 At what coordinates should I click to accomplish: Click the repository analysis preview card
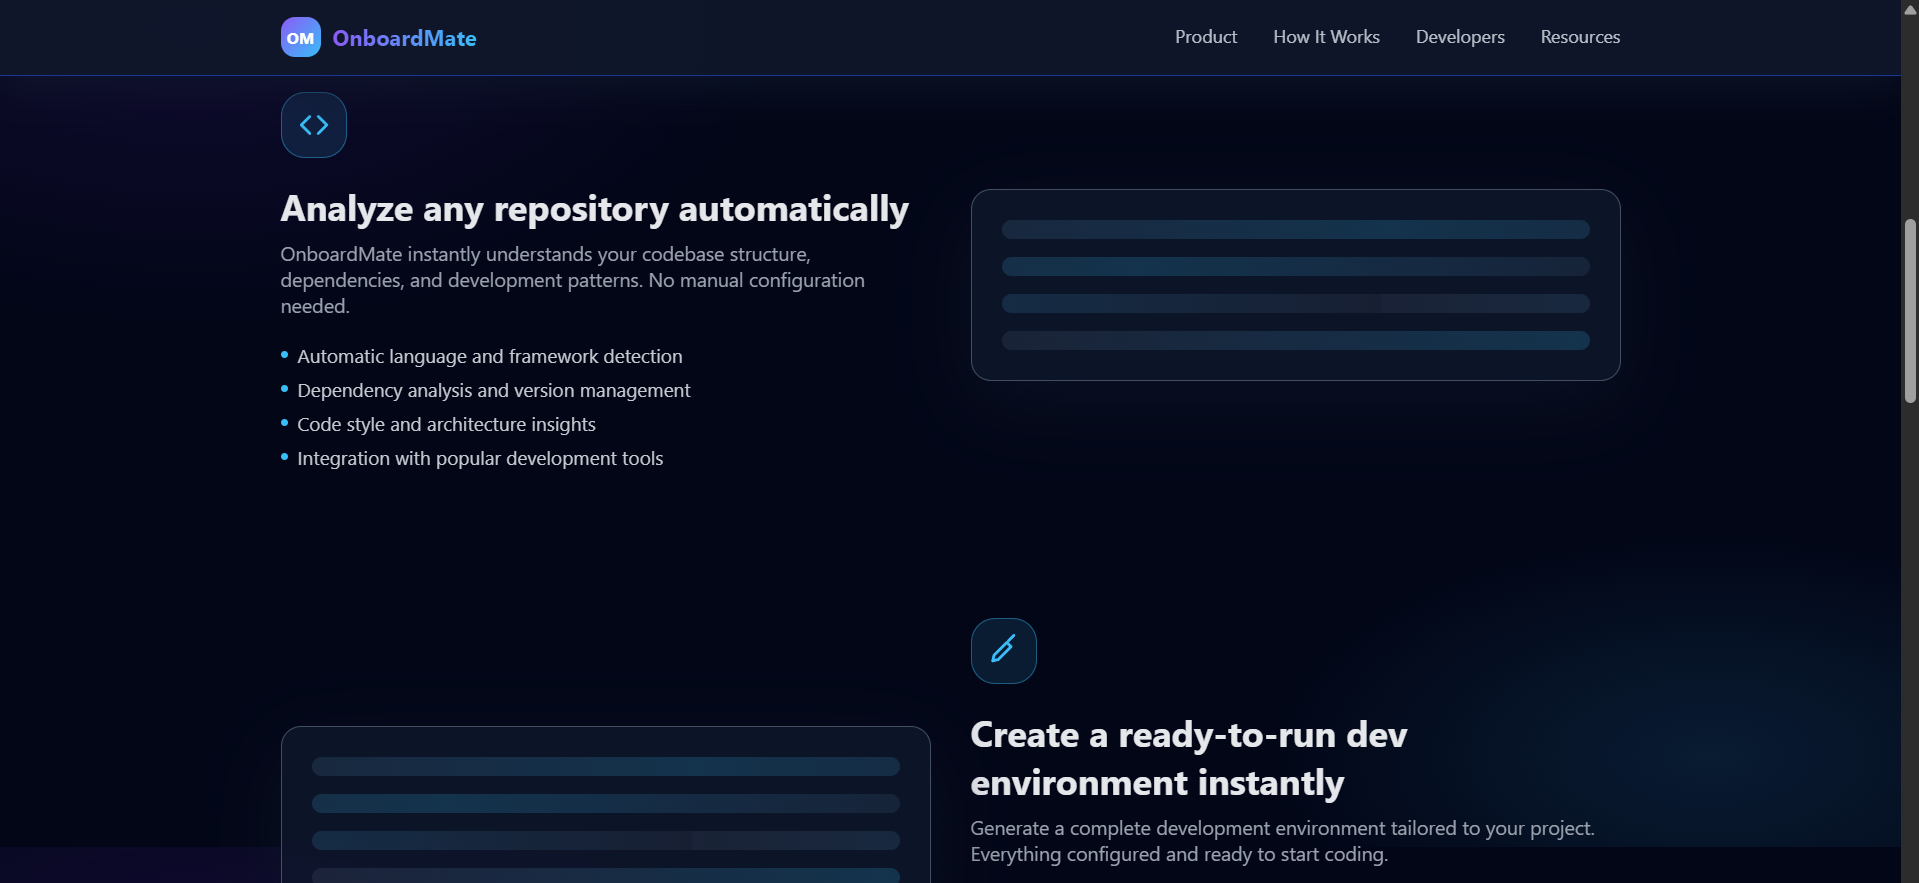(x=1295, y=285)
